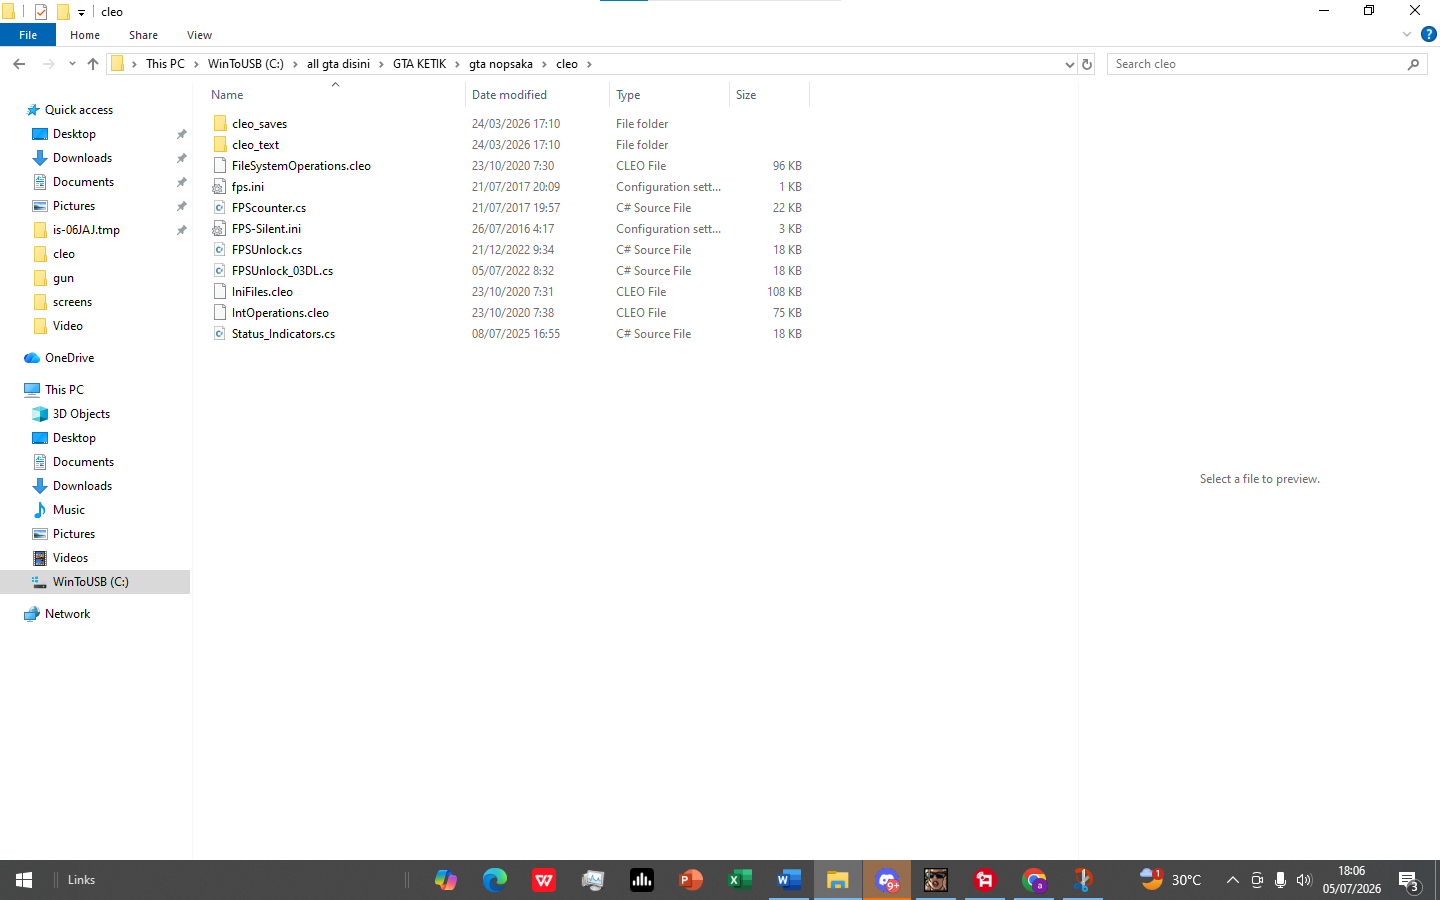Click 'GTA KETIK' breadcrumb segment
The height and width of the screenshot is (900, 1440).
point(419,64)
